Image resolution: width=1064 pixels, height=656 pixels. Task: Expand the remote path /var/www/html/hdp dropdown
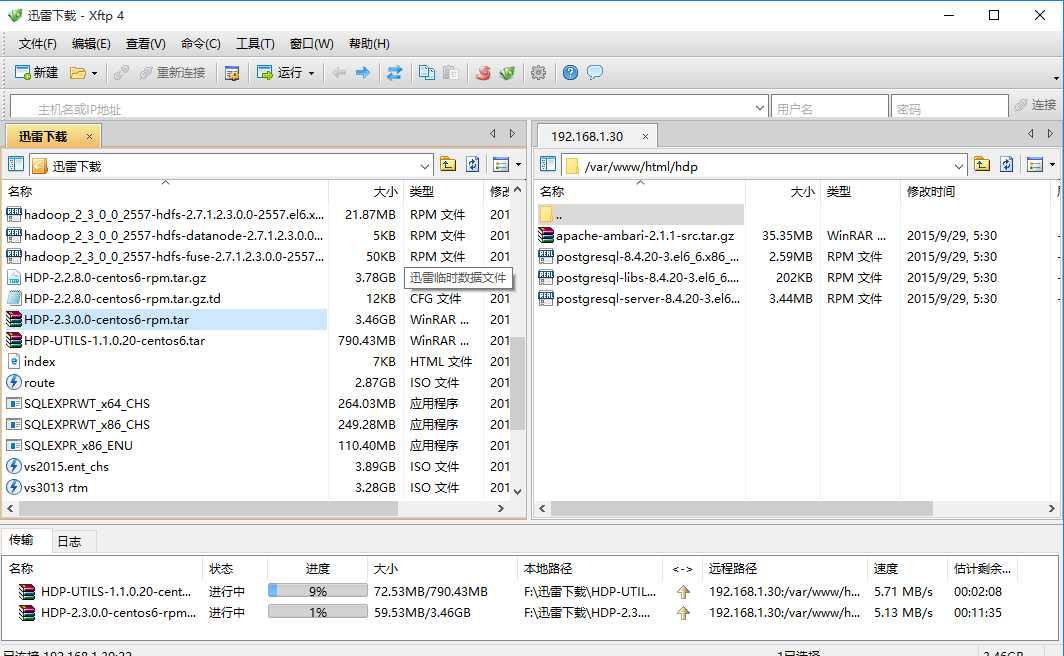coord(958,166)
